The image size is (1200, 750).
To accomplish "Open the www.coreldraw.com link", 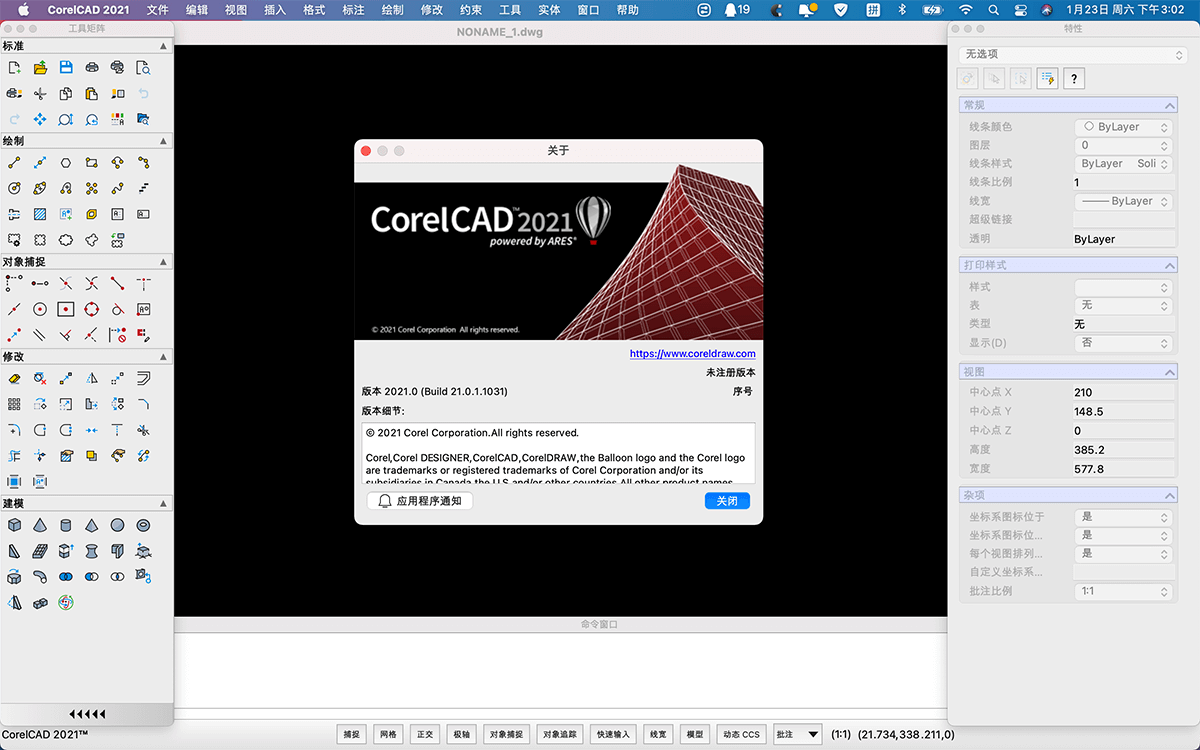I will (693, 354).
